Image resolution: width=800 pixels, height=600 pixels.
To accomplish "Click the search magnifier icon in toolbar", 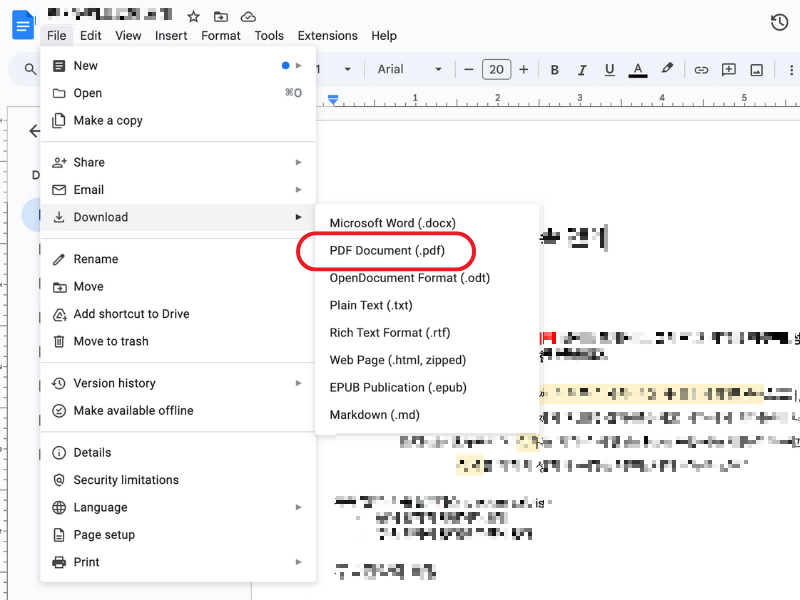I will click(30, 69).
